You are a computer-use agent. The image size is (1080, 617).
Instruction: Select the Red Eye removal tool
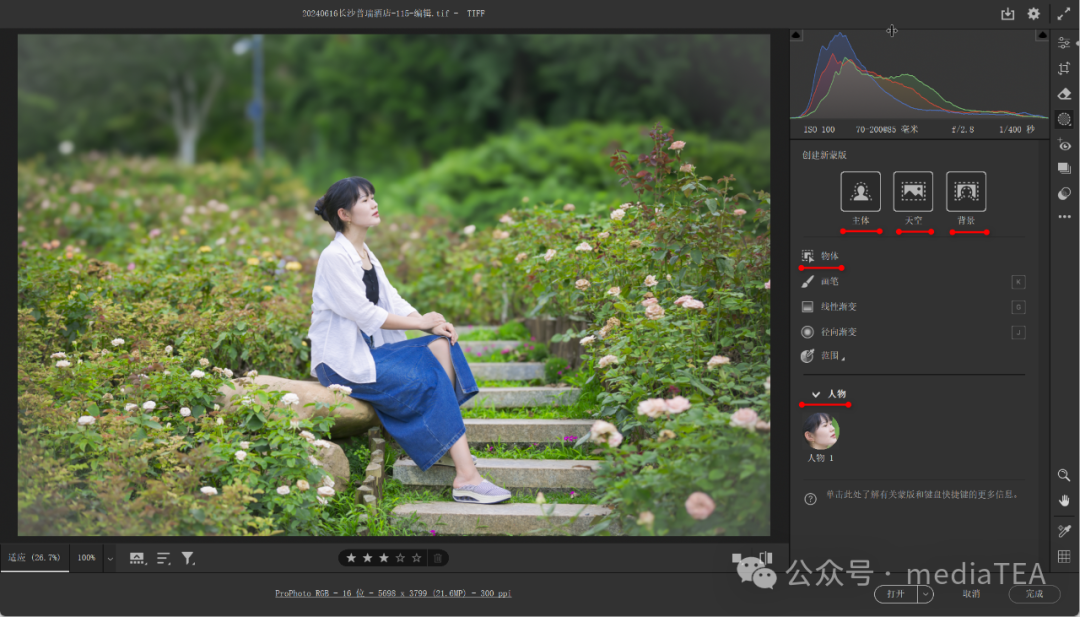(x=1064, y=145)
